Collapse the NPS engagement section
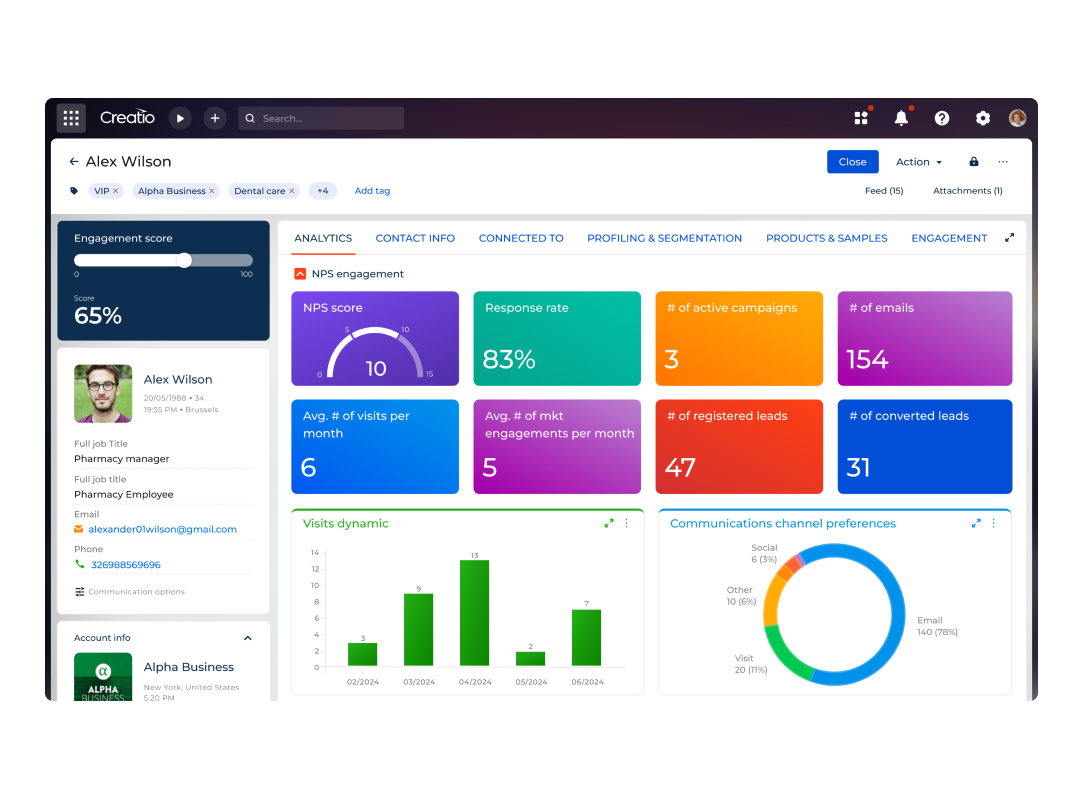 pos(300,274)
